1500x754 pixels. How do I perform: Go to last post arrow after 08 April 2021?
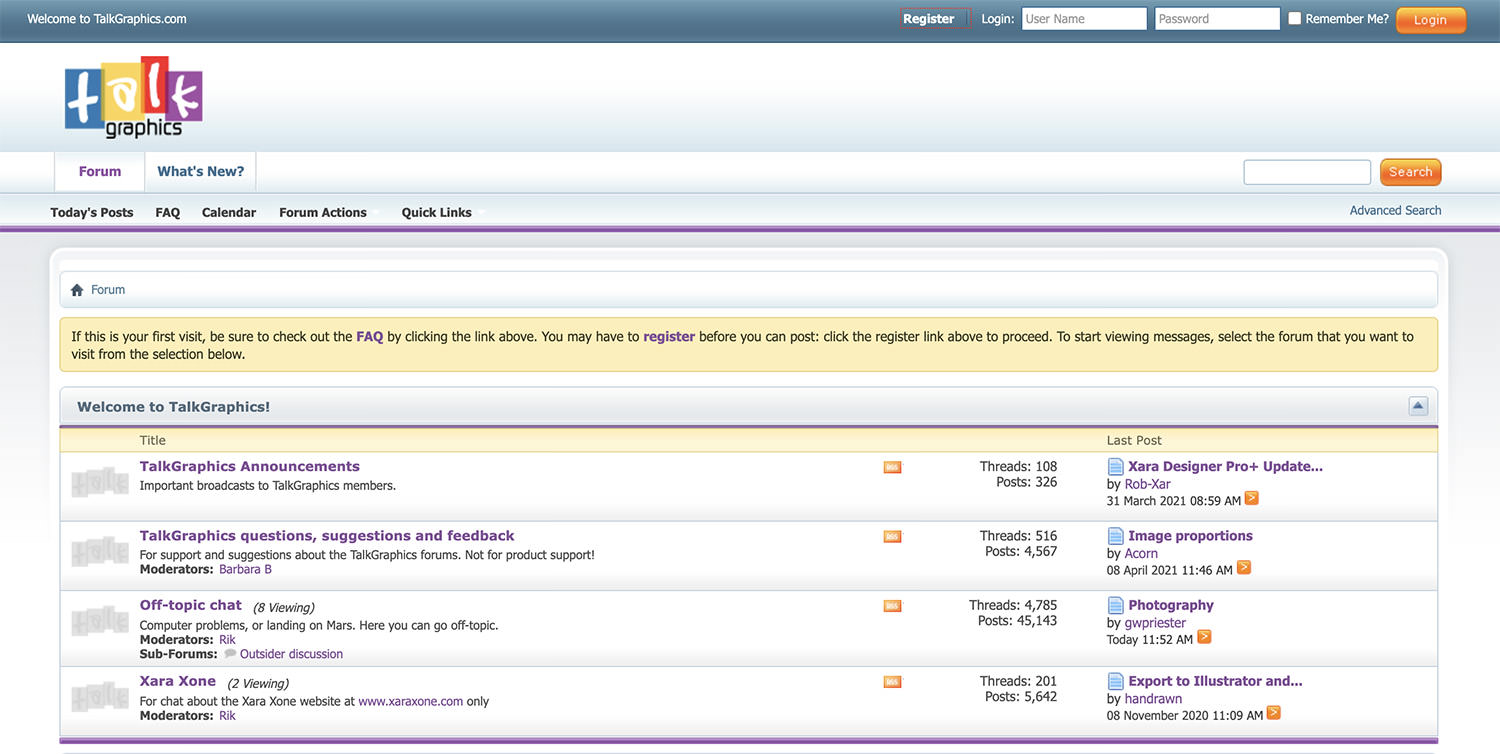coord(1244,567)
